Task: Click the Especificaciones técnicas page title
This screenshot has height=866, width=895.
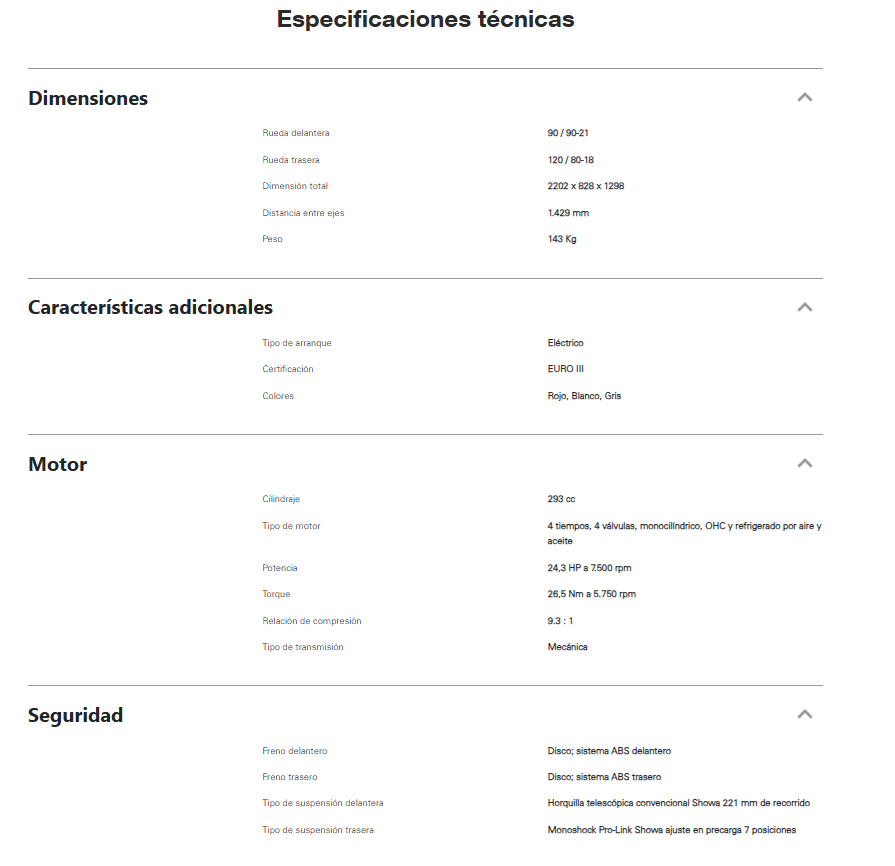Action: (425, 19)
